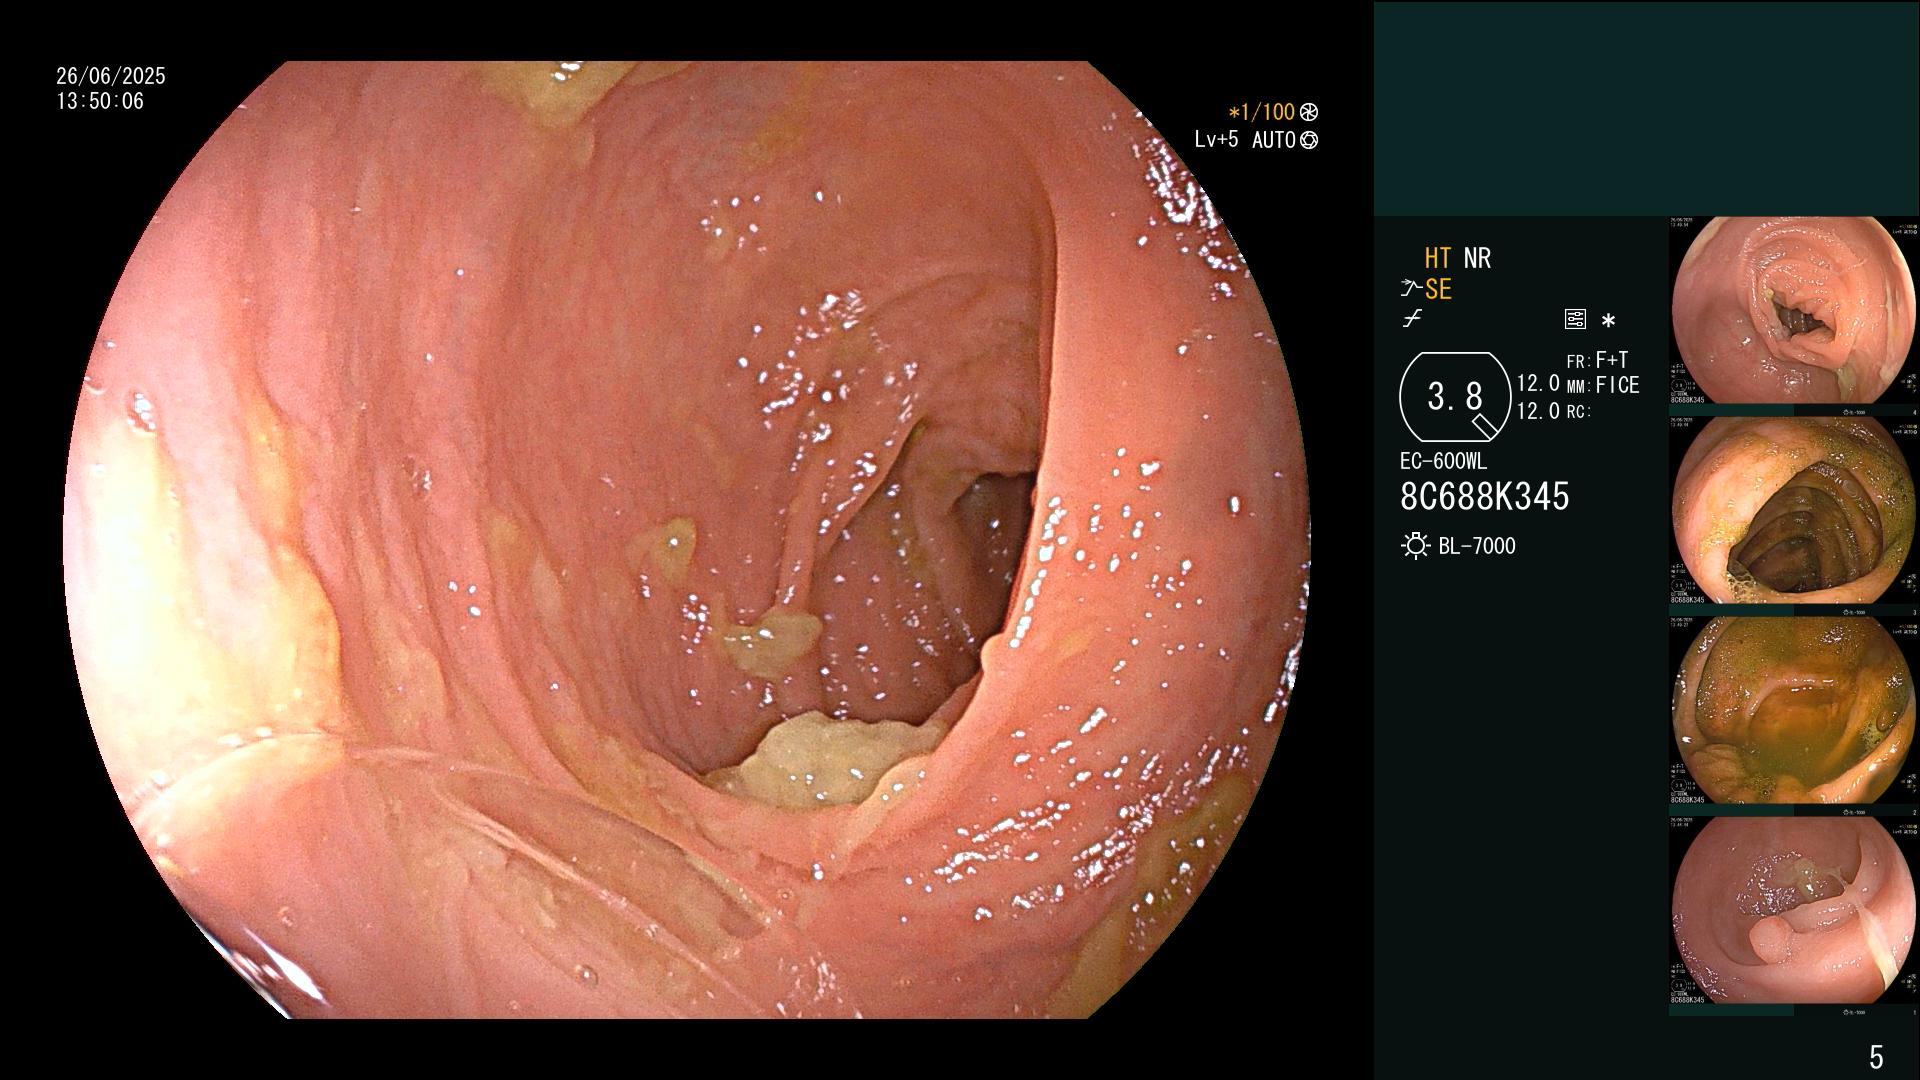
Task: Click the serial number 8C688K345
Action: pyautogui.click(x=1485, y=496)
